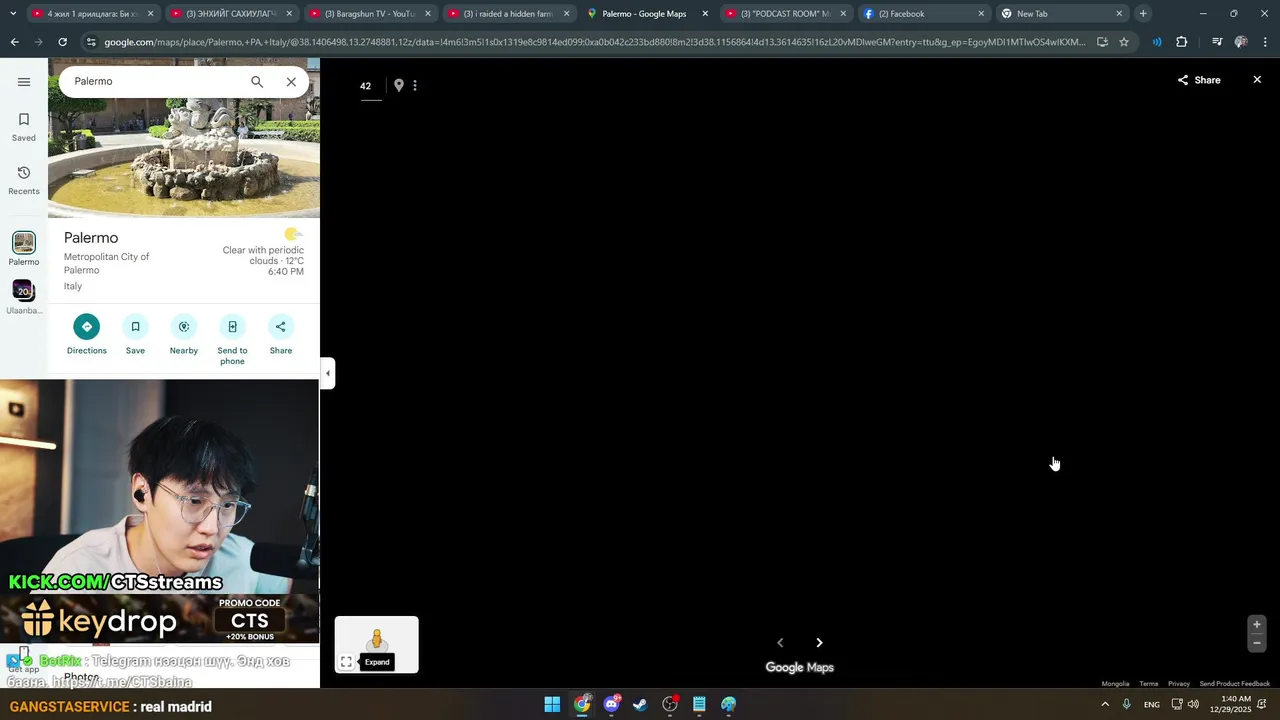Open the Privacy link

coord(1179,684)
